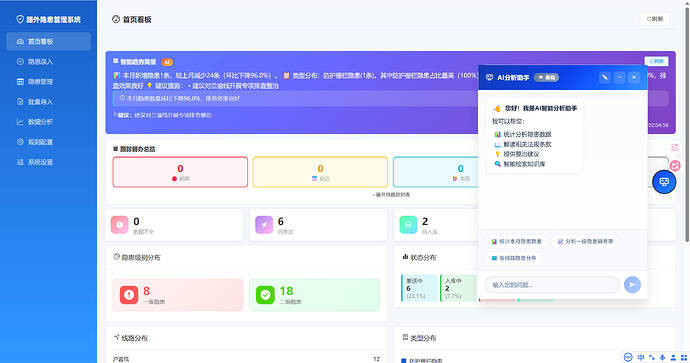This screenshot has height=363, width=690.
Task: Minimize the AI assistant chat panel
Action: (619, 77)
